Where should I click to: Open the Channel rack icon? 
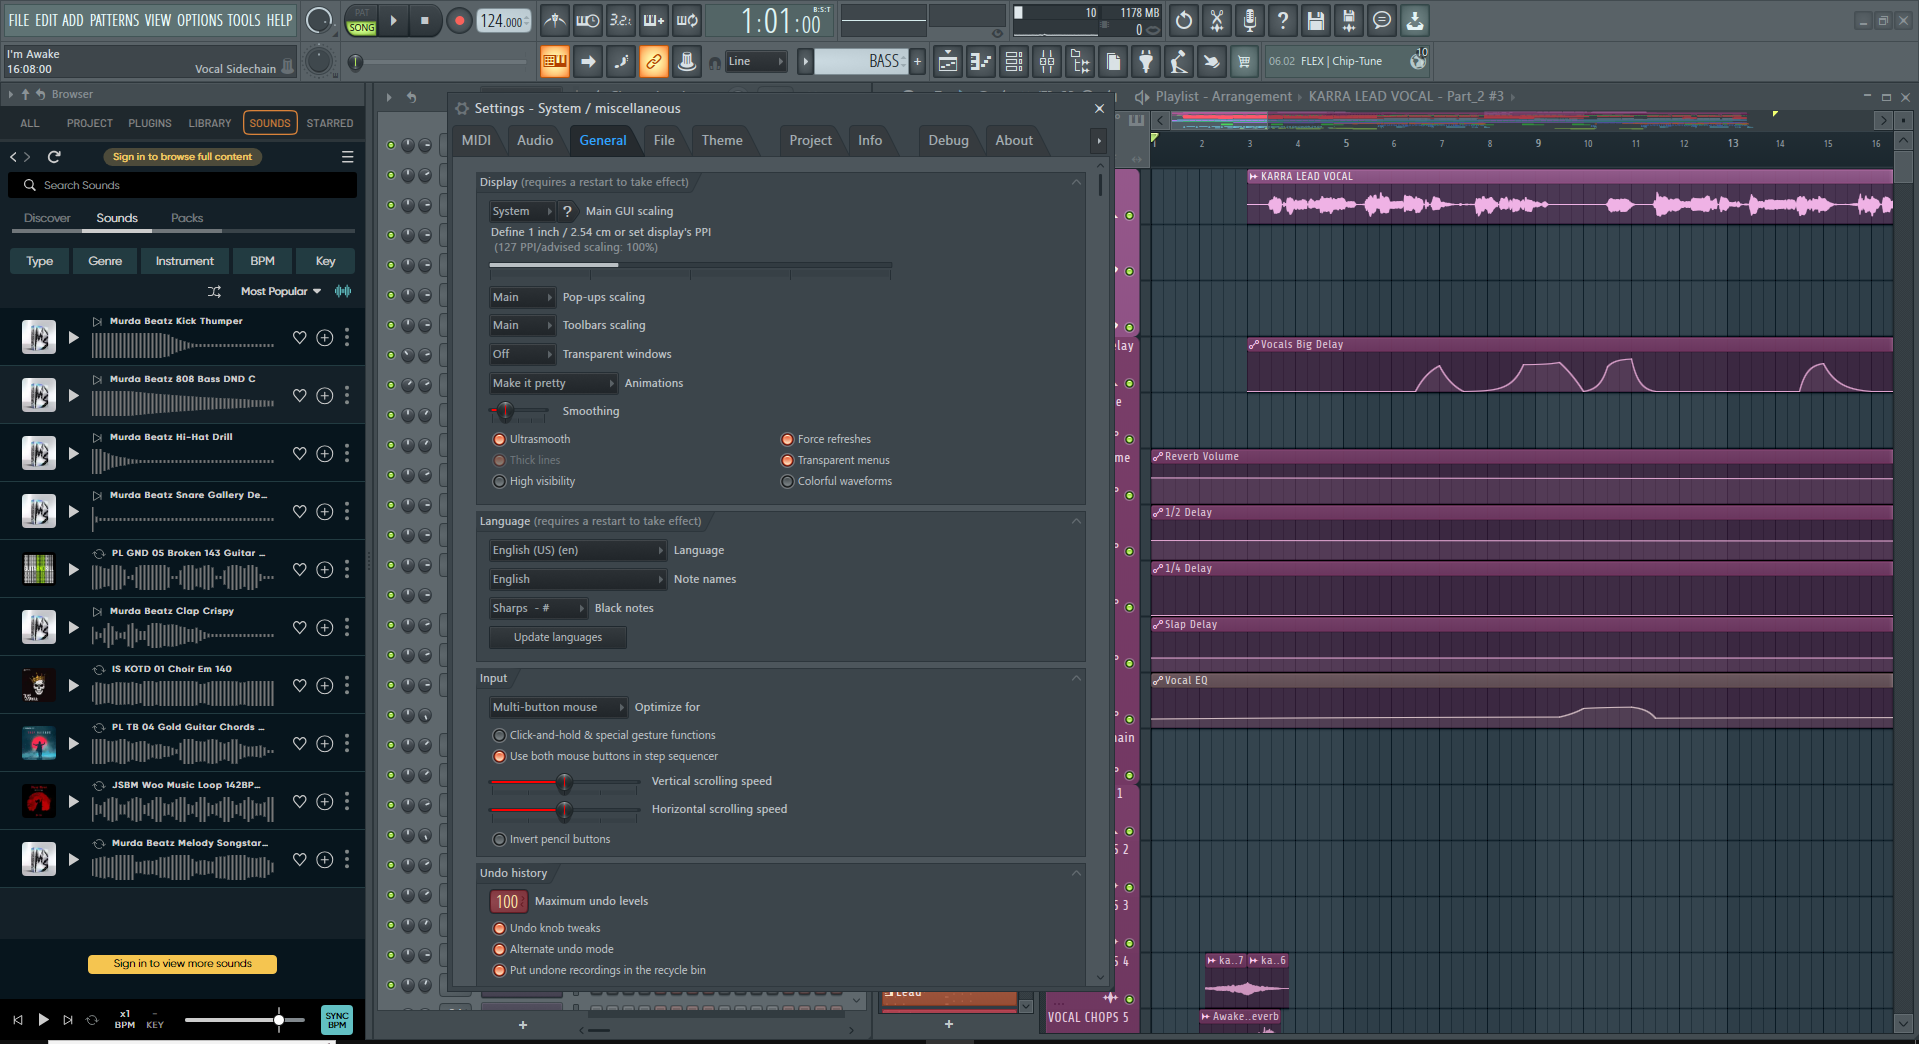click(x=1013, y=61)
